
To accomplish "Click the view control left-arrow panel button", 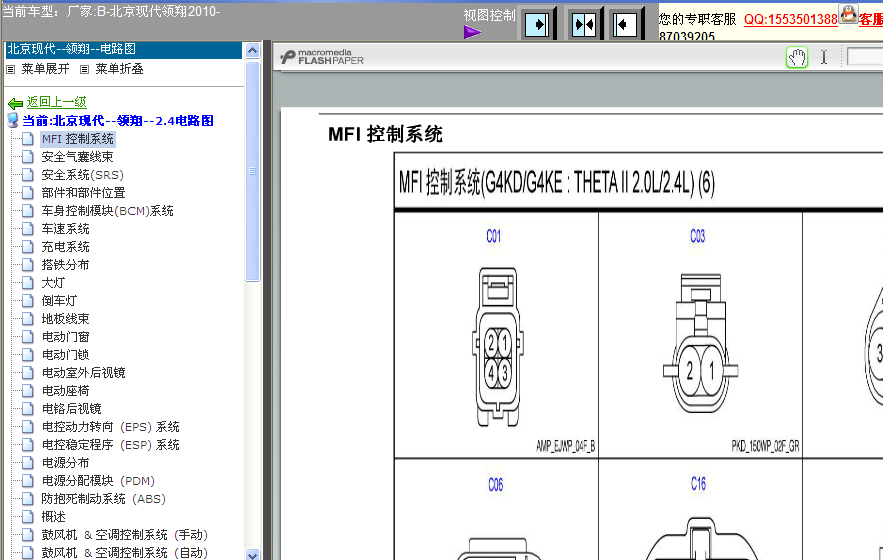I will 624,24.
